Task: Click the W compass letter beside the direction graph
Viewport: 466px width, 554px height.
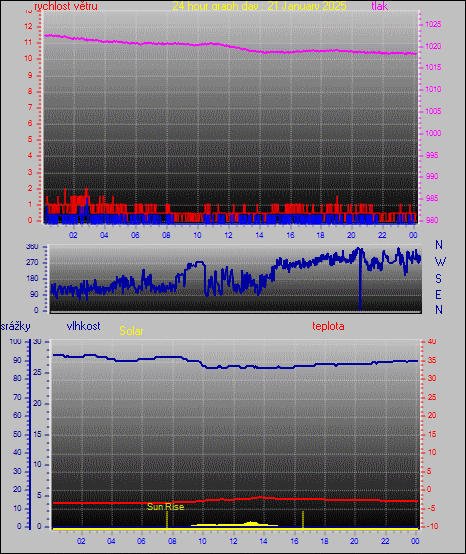Action: pos(440,262)
